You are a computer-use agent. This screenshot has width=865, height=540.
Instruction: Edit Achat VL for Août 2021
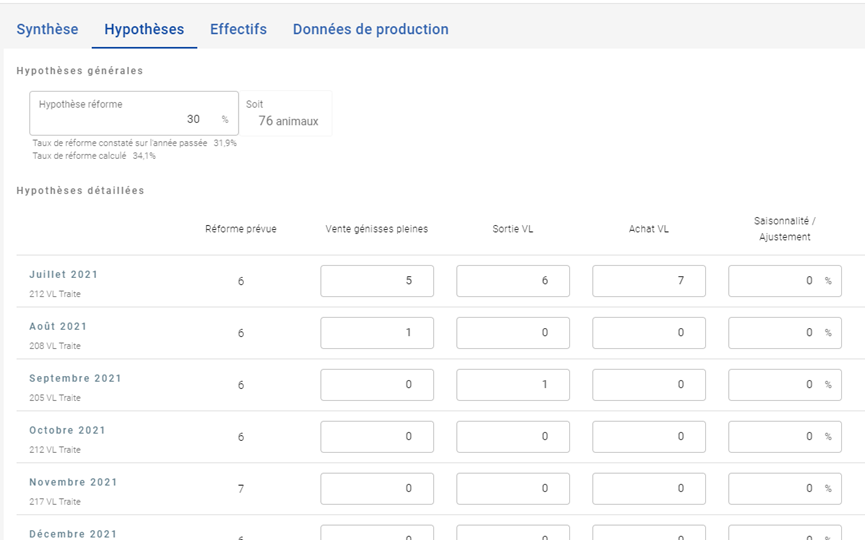pos(649,333)
